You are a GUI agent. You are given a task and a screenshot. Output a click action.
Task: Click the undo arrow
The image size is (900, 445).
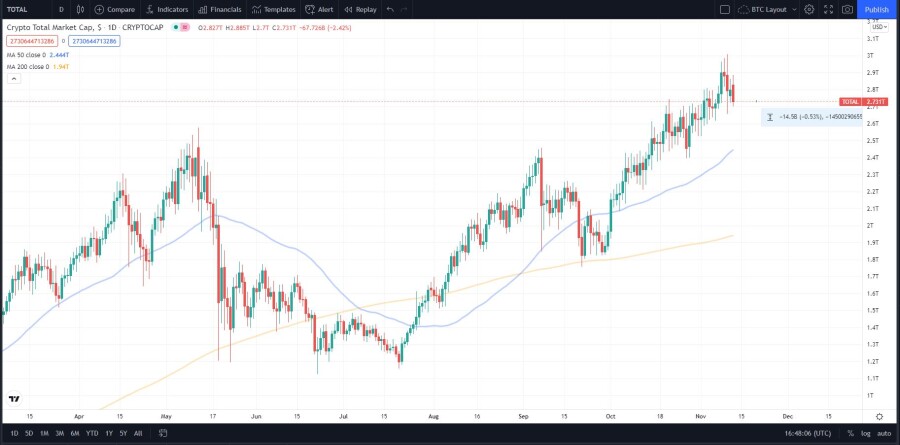(x=390, y=9)
